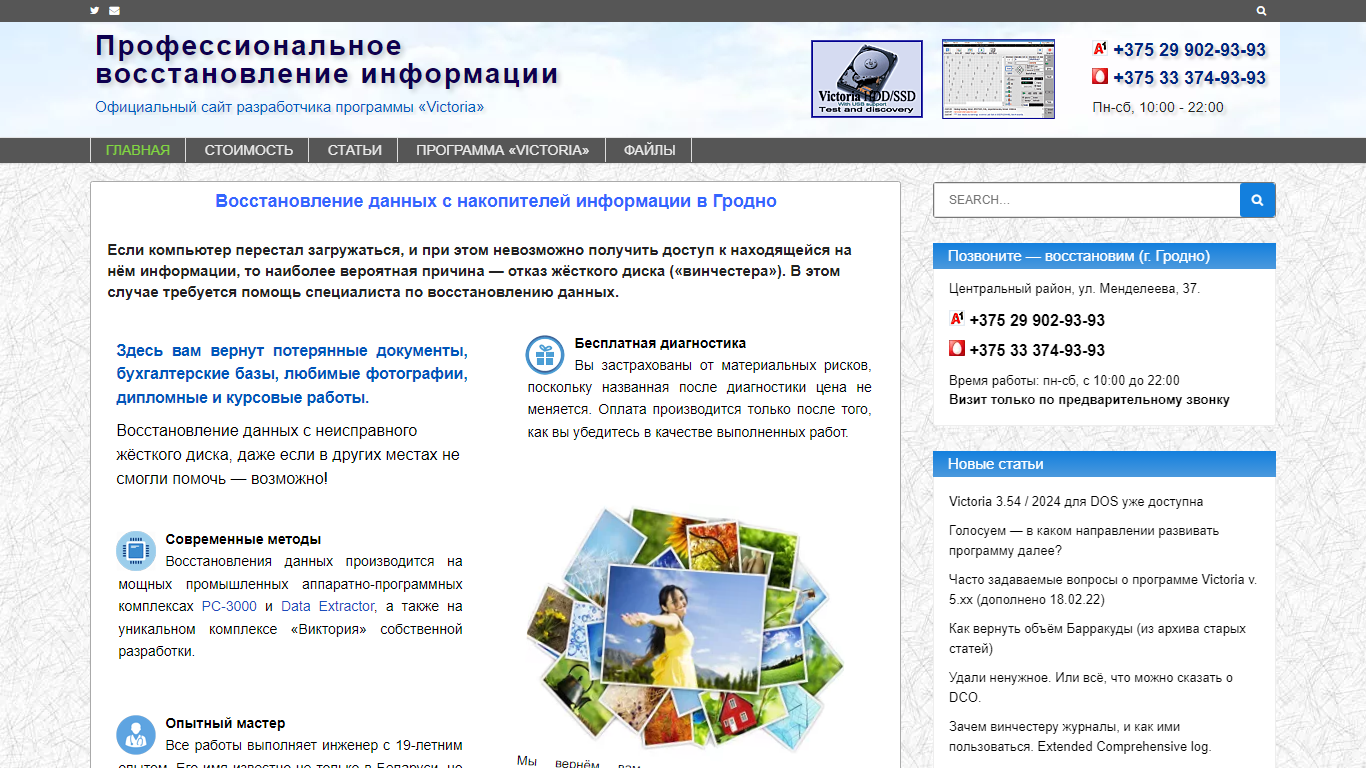Click the Опытный мастер heading
Viewport: 1366px width, 768px height.
pyautogui.click(x=225, y=723)
